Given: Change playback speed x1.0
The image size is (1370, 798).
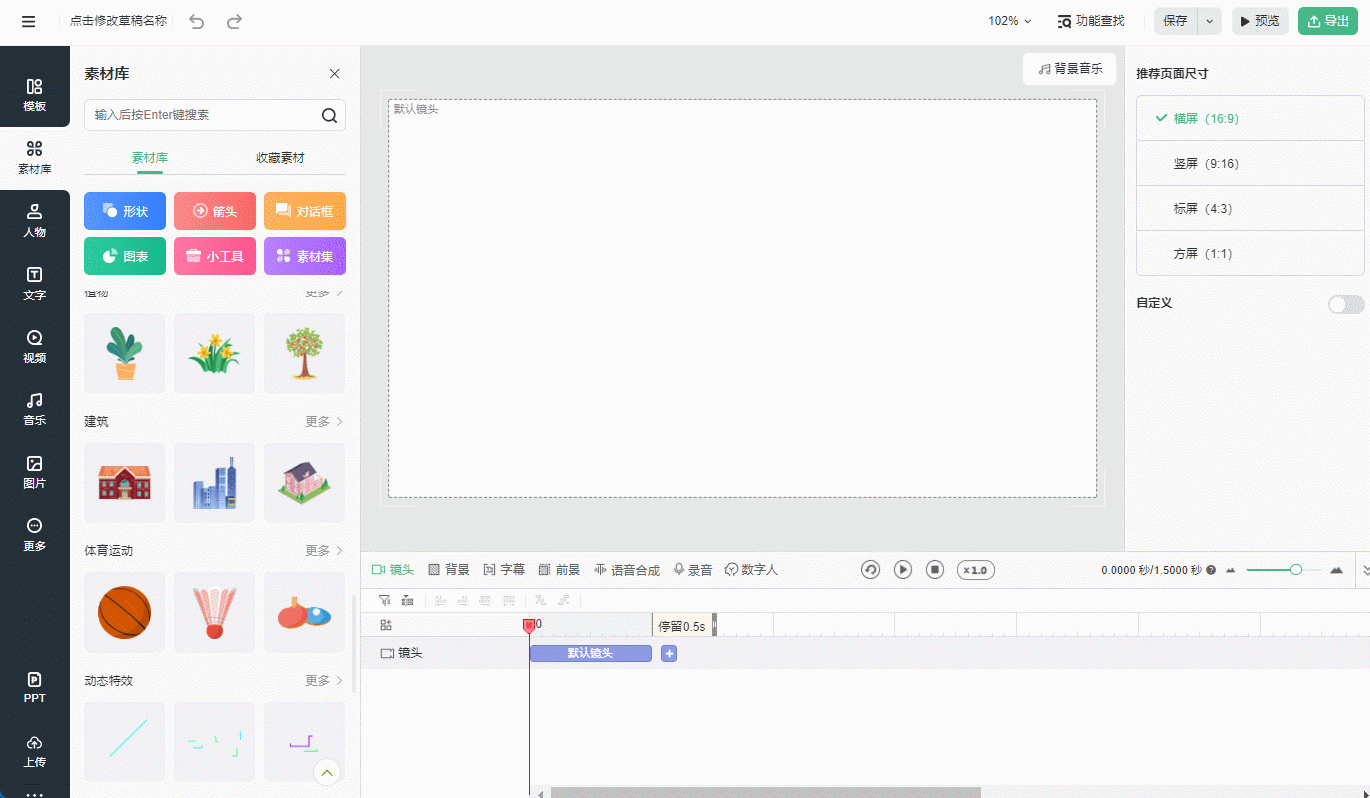Looking at the screenshot, I should point(976,570).
